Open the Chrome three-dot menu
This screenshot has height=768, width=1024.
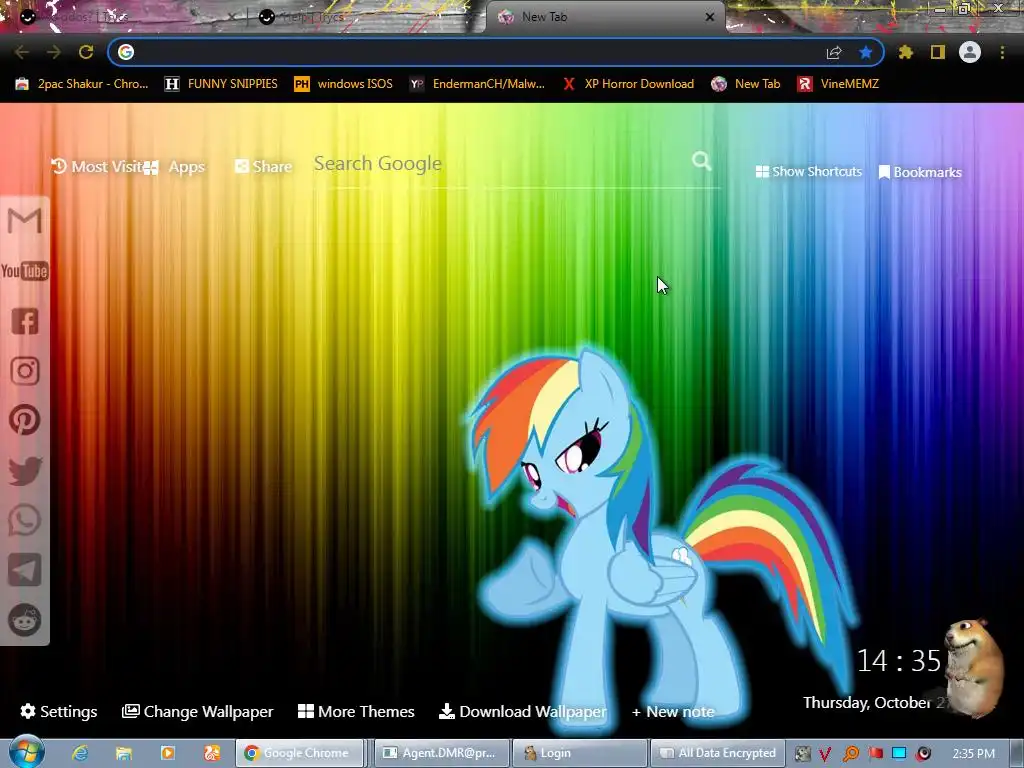1002,52
